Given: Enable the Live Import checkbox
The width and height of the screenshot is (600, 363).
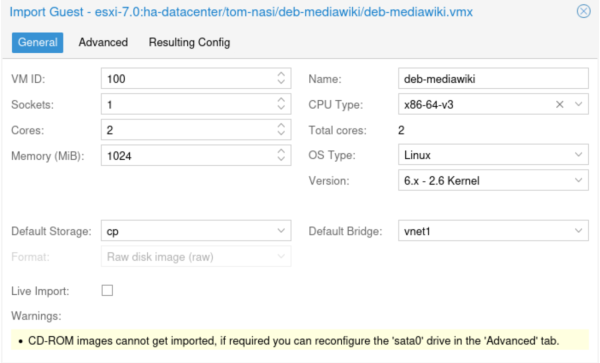Looking at the screenshot, I should 107,290.
